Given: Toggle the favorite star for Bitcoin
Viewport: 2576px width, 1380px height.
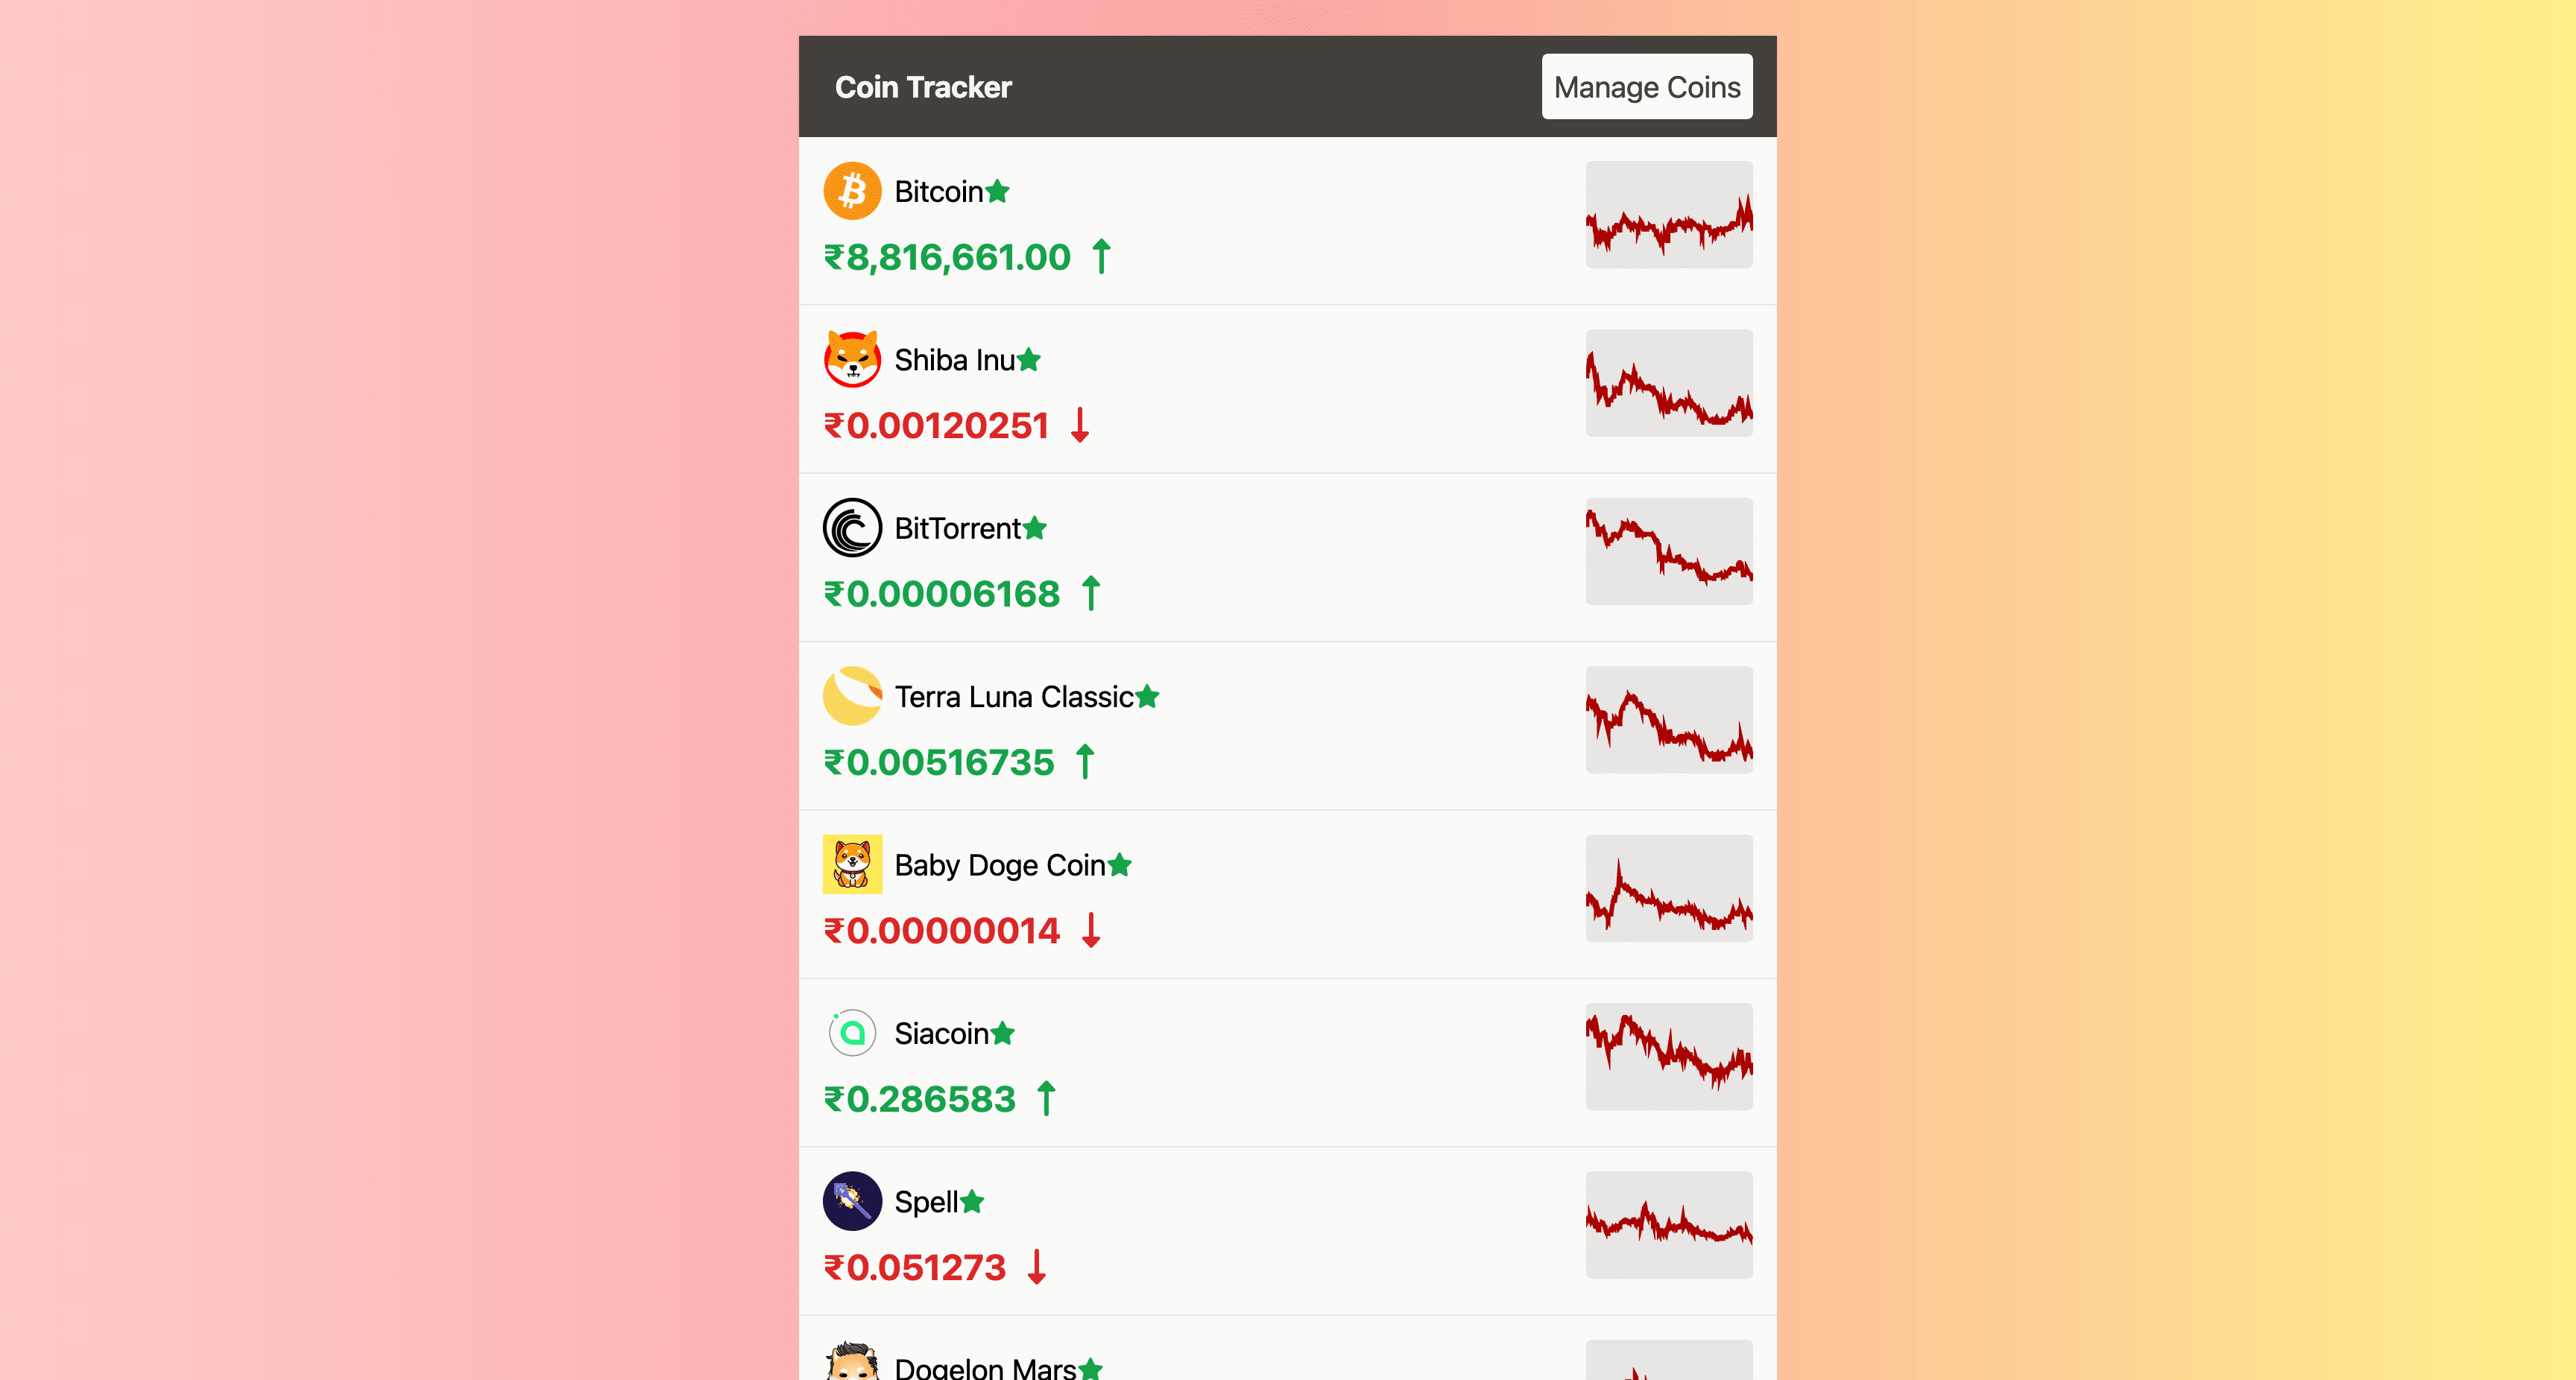Looking at the screenshot, I should [x=997, y=191].
